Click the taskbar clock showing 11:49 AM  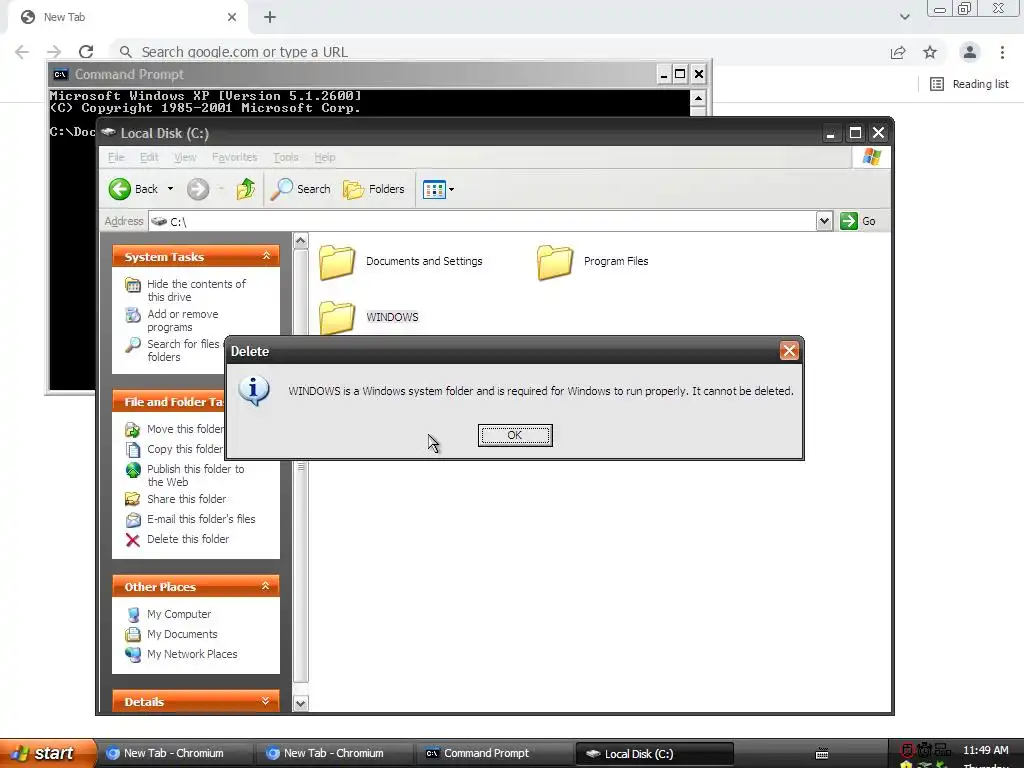pyautogui.click(x=985, y=750)
